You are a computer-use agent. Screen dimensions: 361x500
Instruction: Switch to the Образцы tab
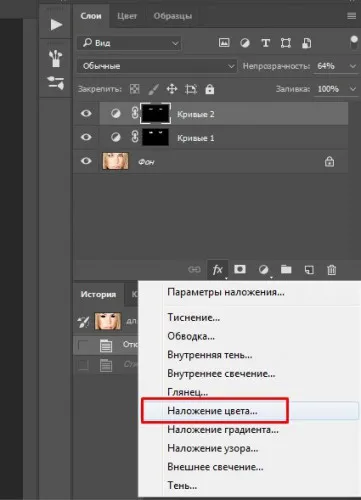(x=173, y=16)
